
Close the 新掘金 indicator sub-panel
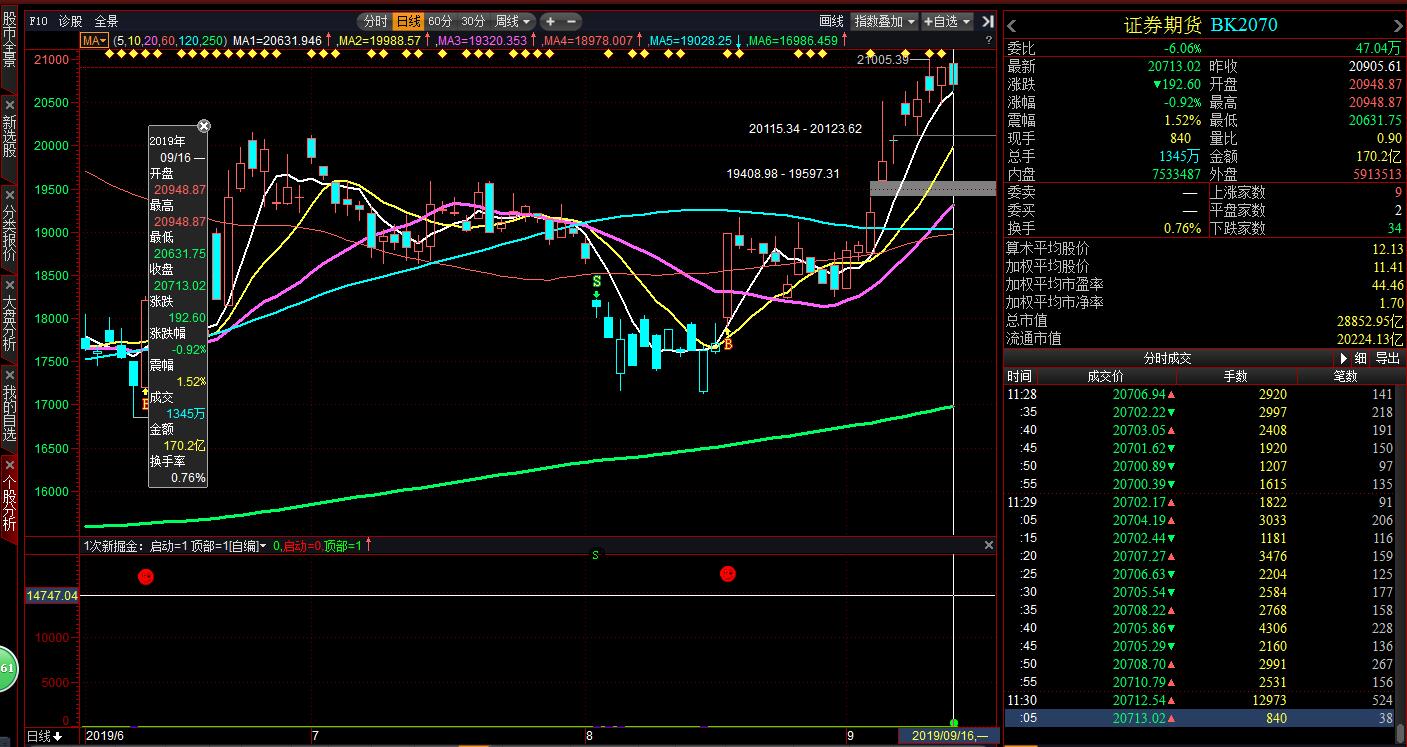click(x=989, y=545)
